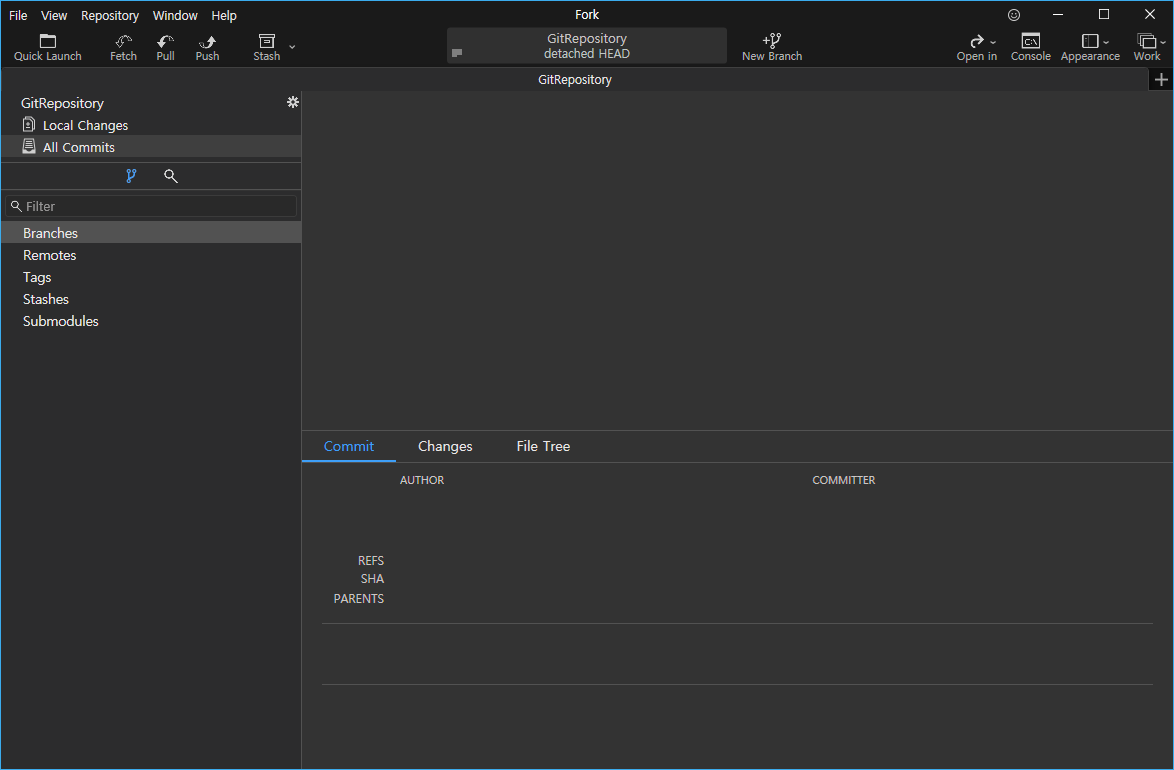Launch the Console
The width and height of the screenshot is (1174, 770).
[1031, 47]
